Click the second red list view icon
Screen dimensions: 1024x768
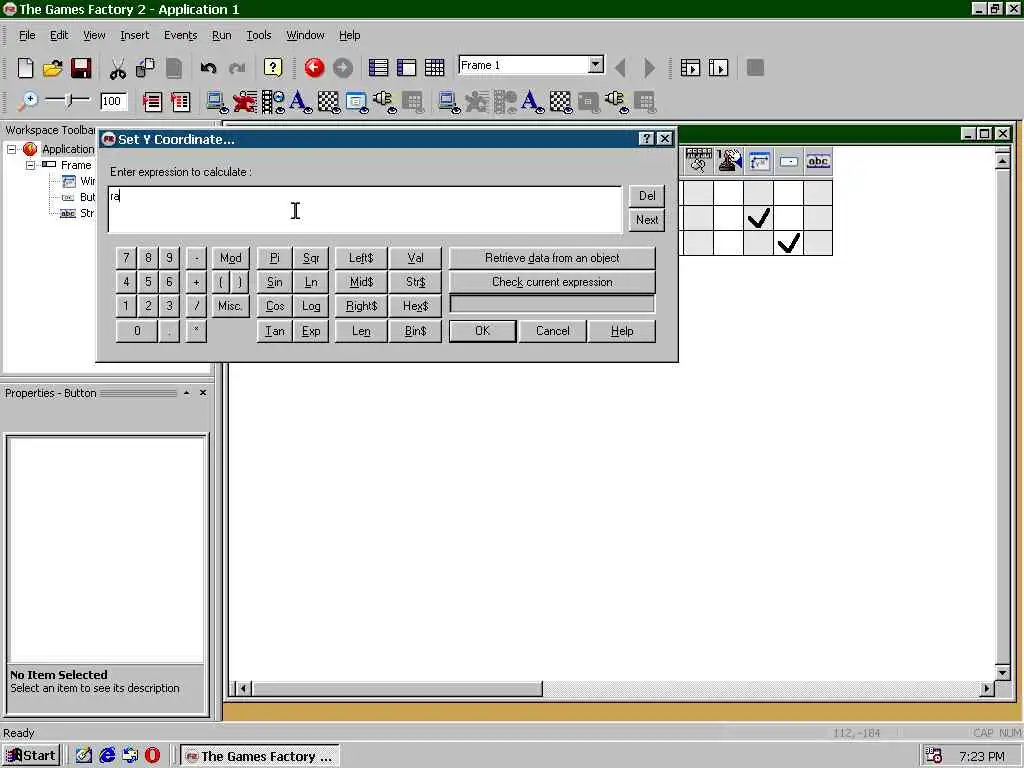pos(180,101)
